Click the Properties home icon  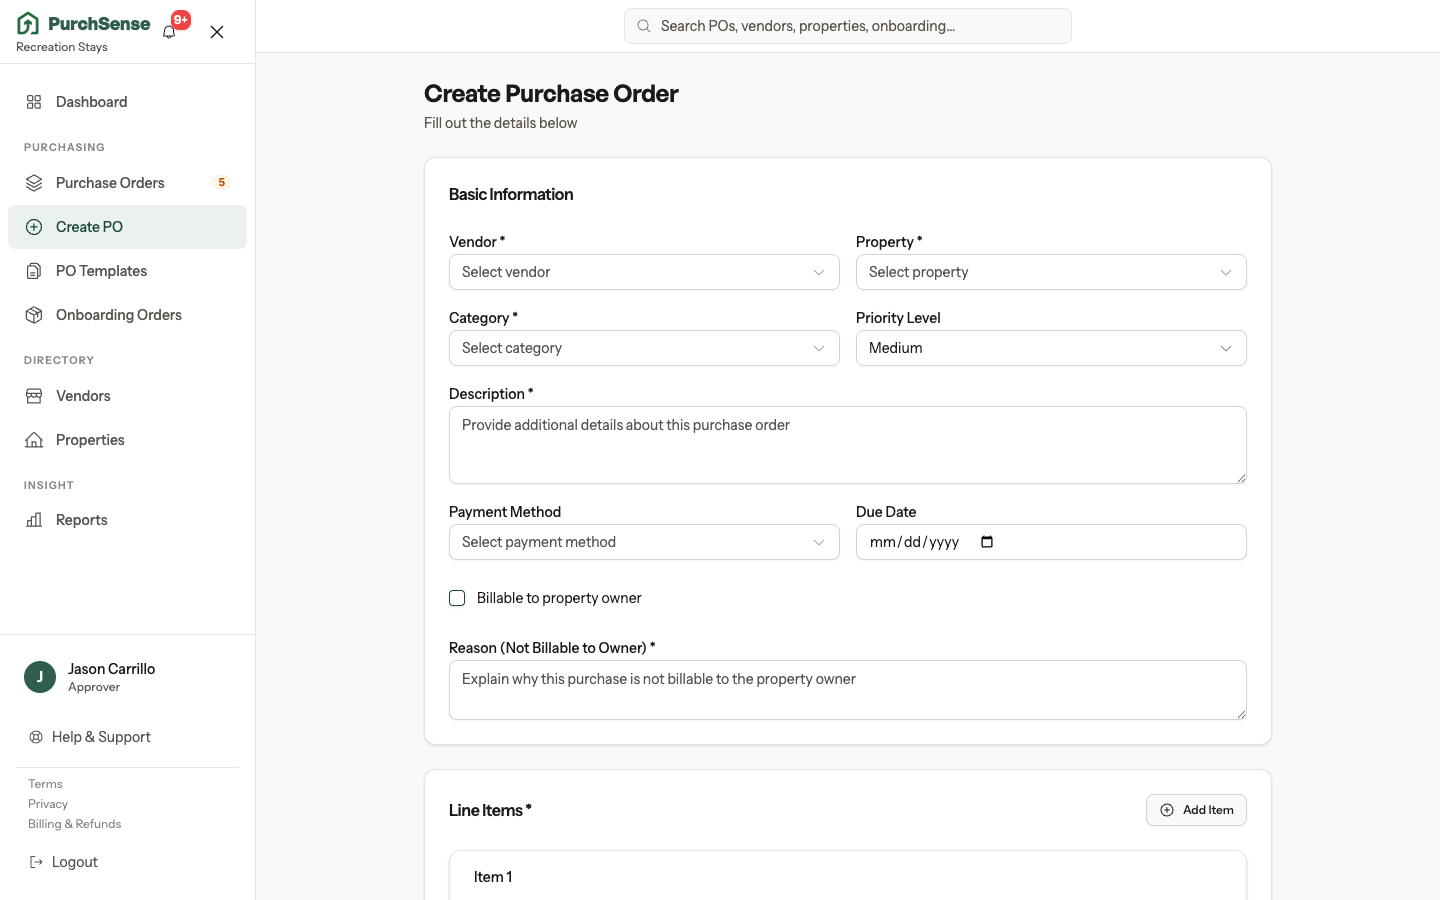pyautogui.click(x=34, y=440)
